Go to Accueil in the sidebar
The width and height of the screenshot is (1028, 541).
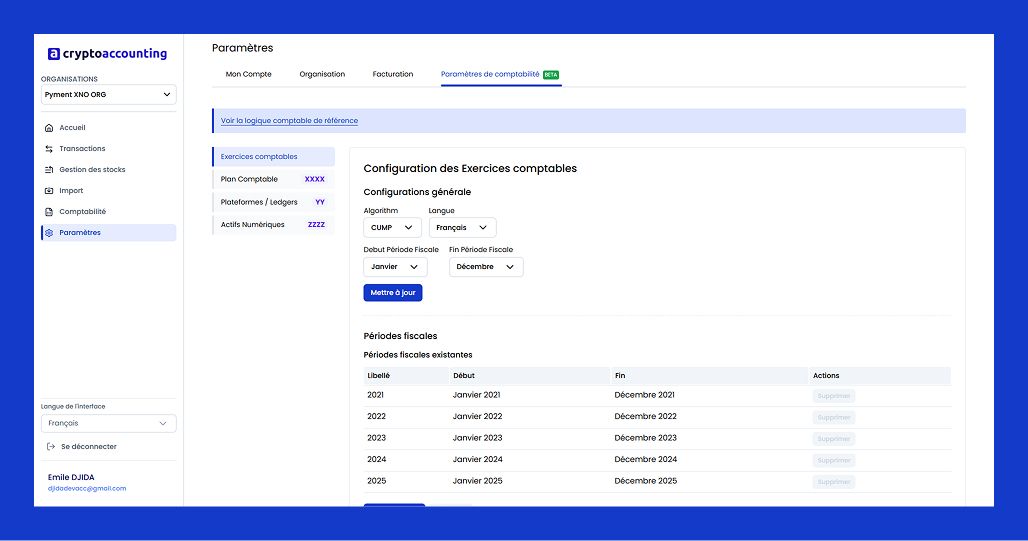pos(108,128)
